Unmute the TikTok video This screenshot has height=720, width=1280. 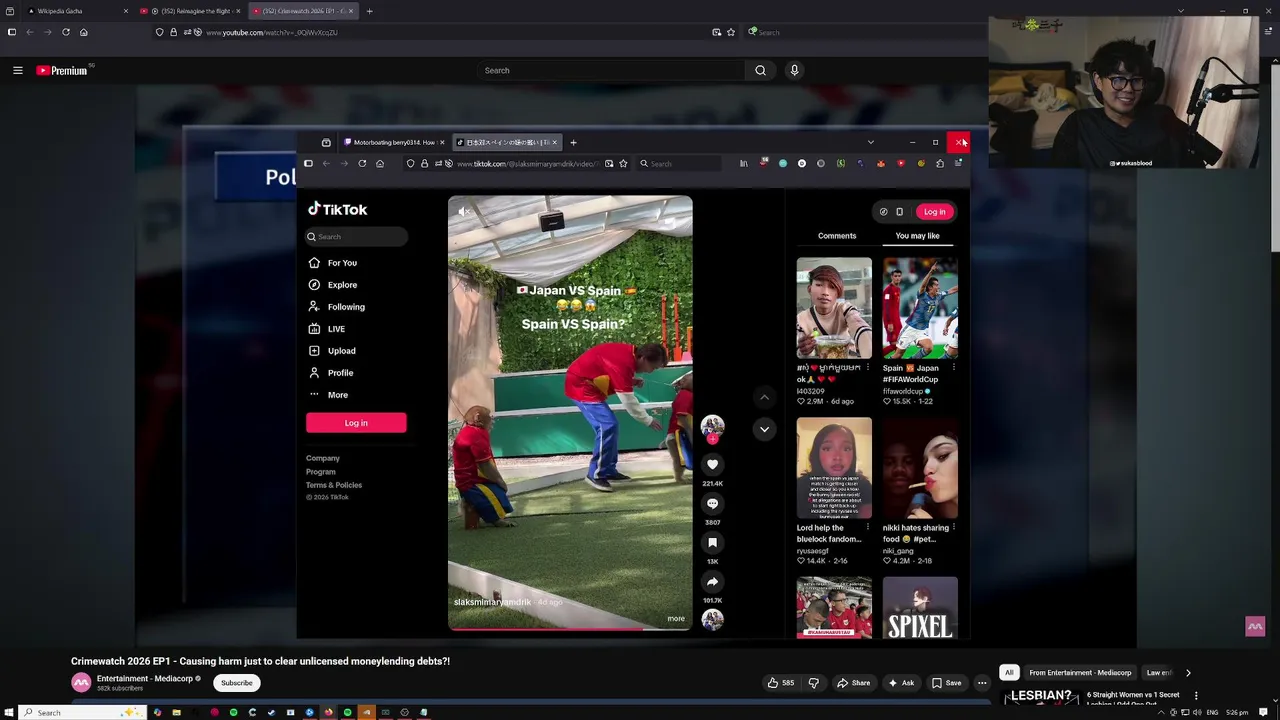462,212
